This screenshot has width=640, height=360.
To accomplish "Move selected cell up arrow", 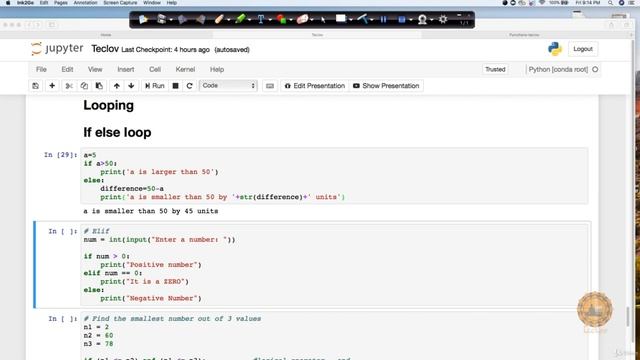I will click(117, 86).
